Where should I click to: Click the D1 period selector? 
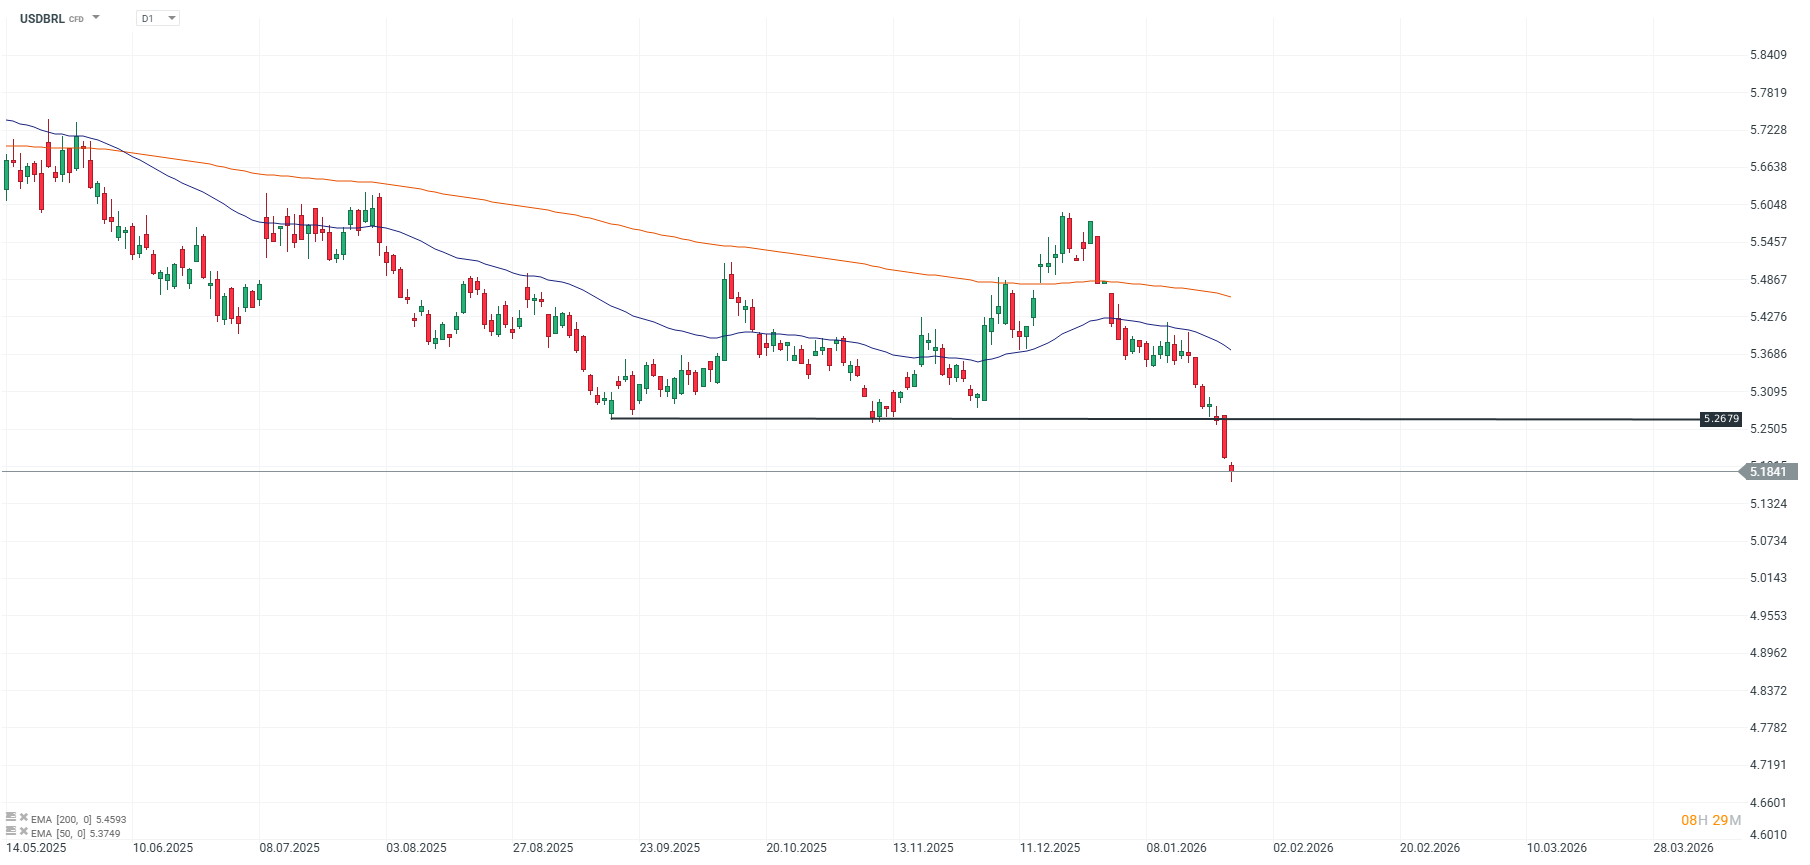157,18
